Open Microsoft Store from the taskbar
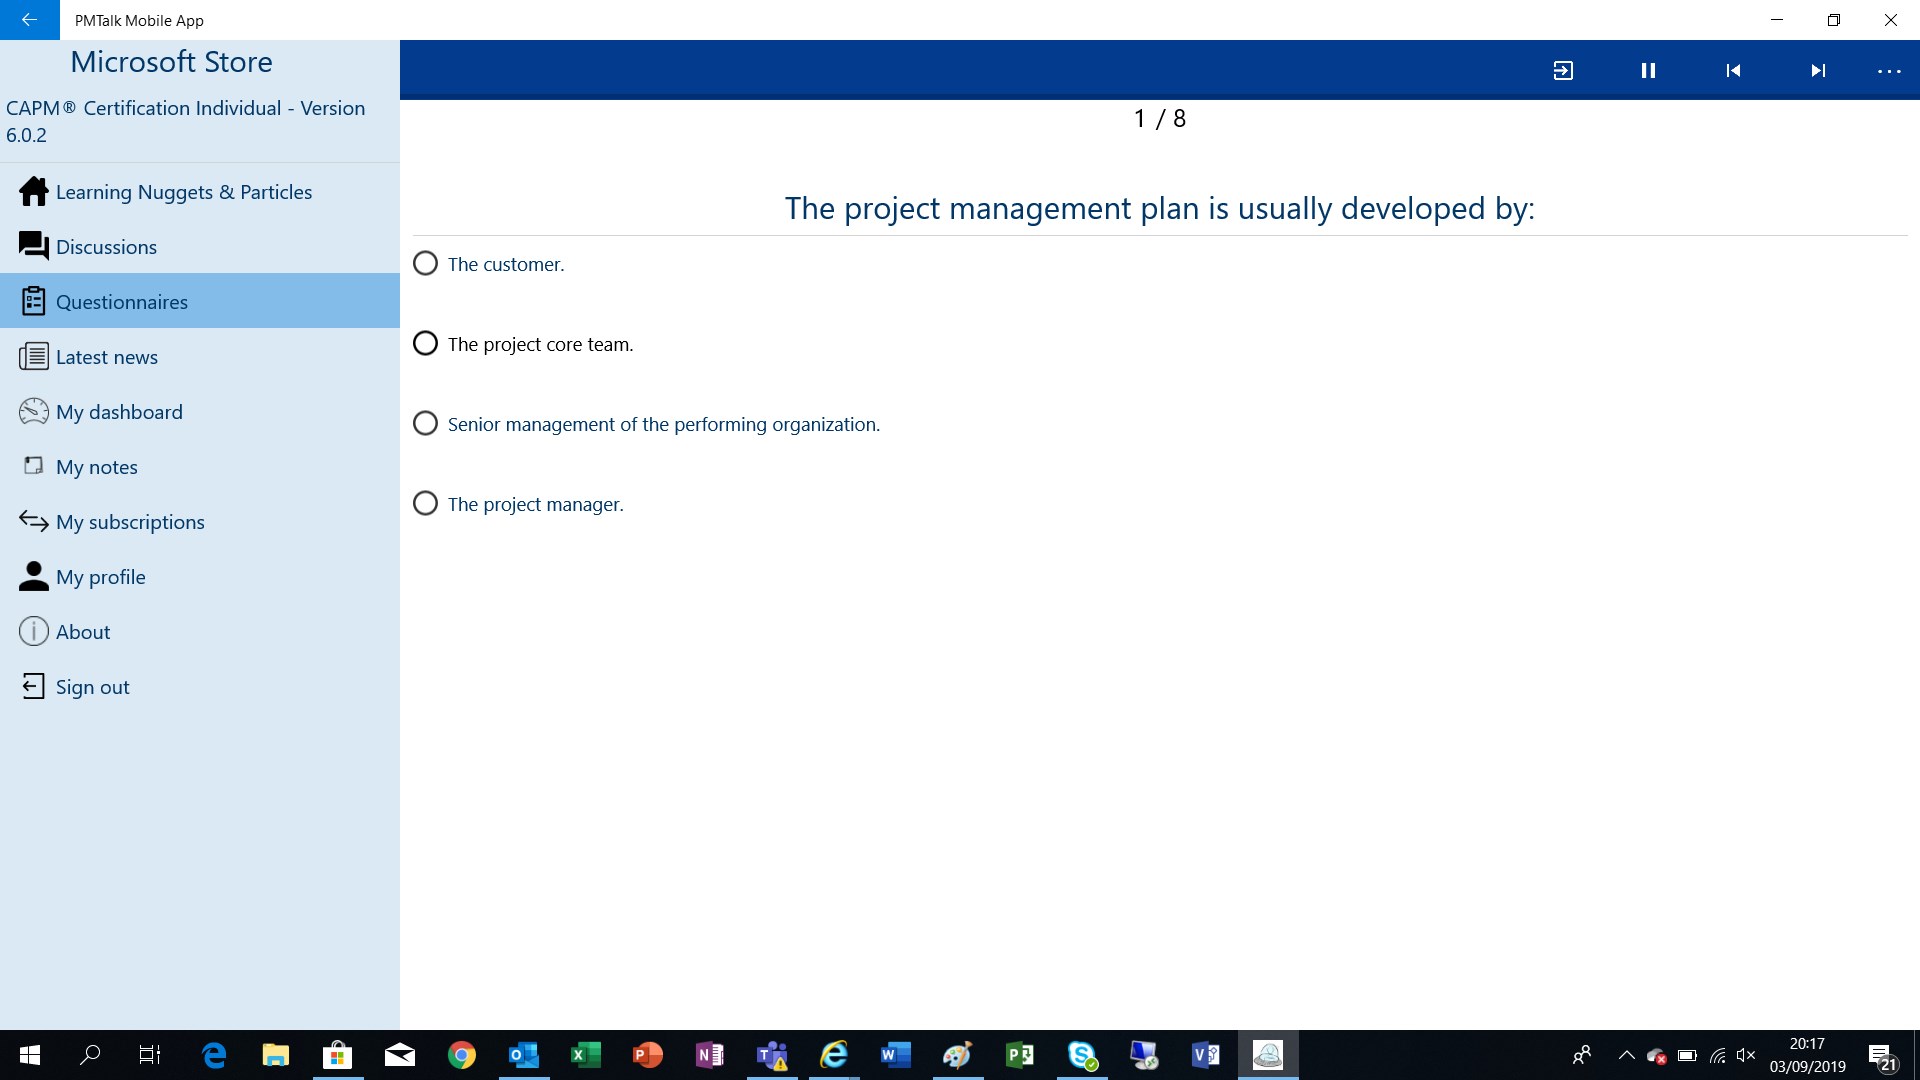The height and width of the screenshot is (1080, 1920). click(338, 1055)
